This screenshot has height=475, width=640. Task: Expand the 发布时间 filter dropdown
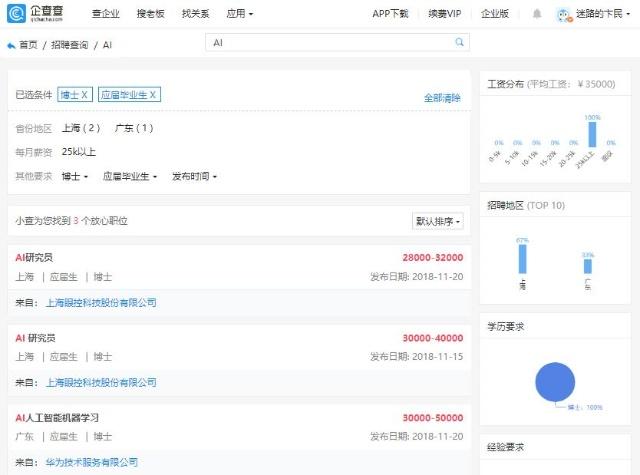(x=194, y=176)
